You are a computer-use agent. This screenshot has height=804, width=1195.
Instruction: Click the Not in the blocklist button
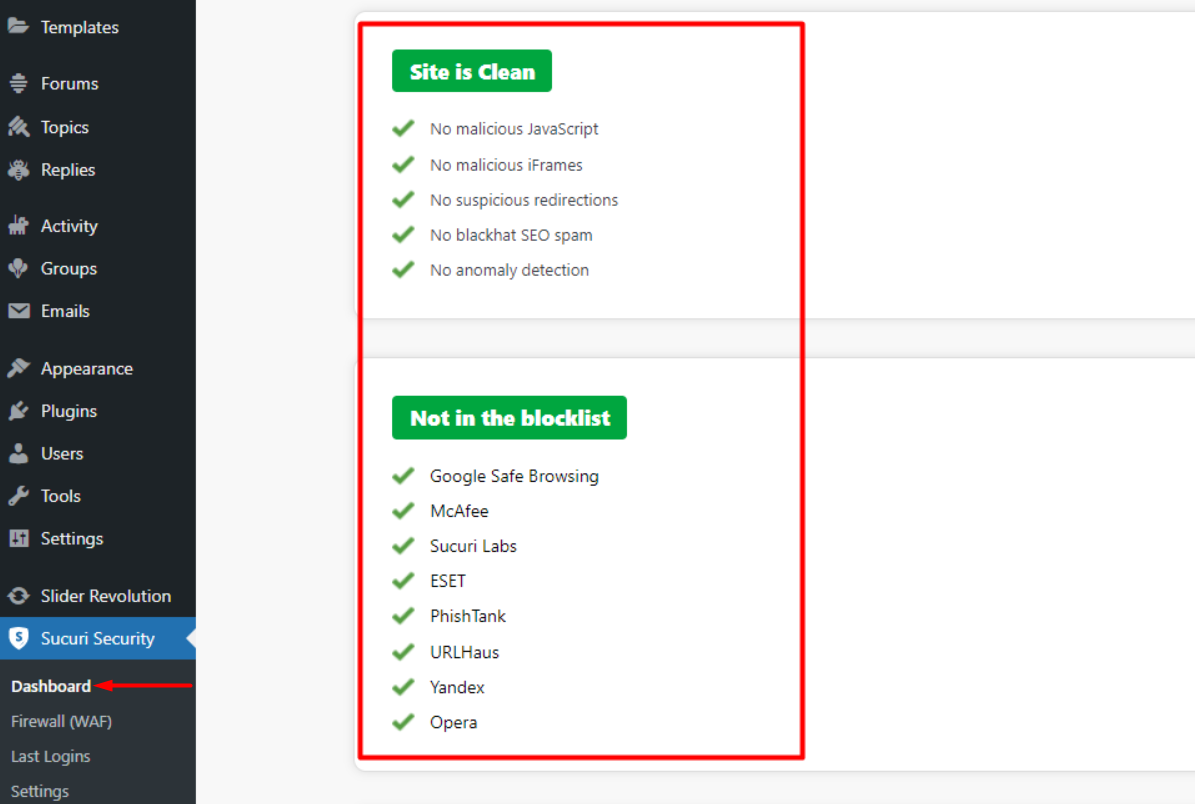(509, 417)
